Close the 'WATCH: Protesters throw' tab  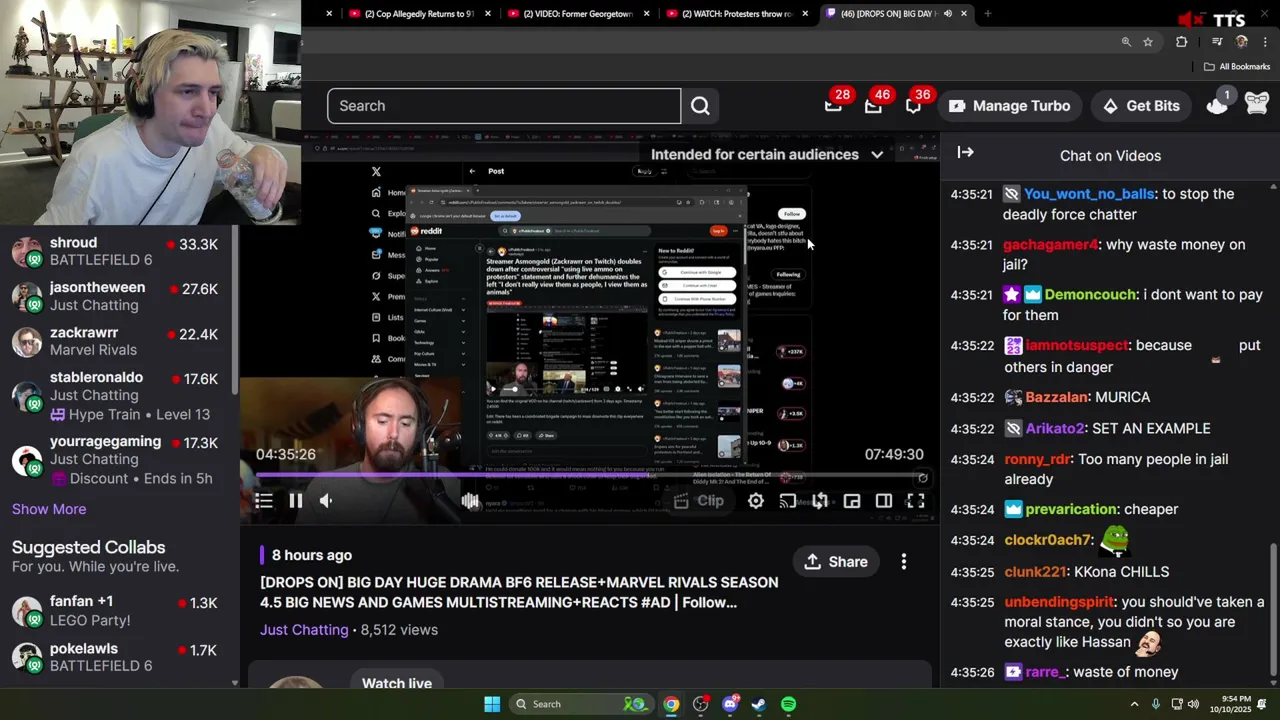(805, 14)
